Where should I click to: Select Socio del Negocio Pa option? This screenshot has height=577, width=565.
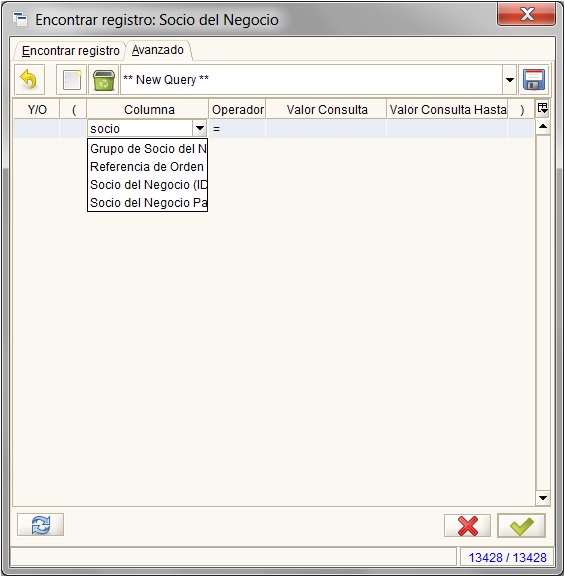[x=148, y=203]
